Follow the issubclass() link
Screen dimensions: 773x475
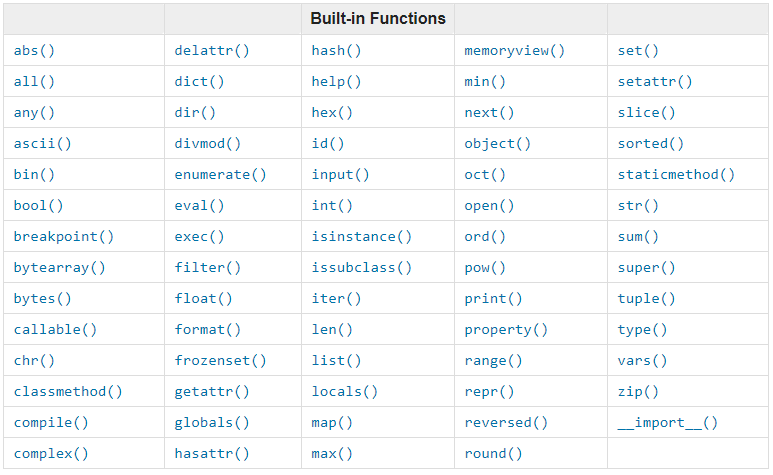pos(361,268)
